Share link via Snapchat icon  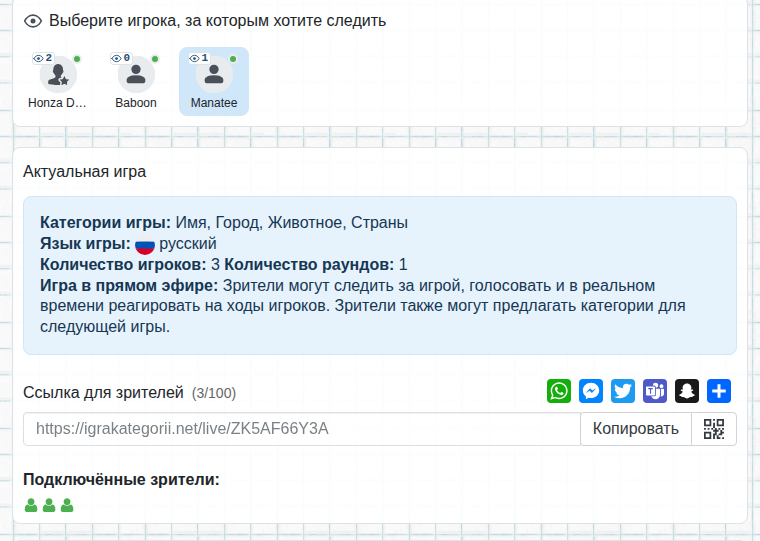[x=687, y=391]
